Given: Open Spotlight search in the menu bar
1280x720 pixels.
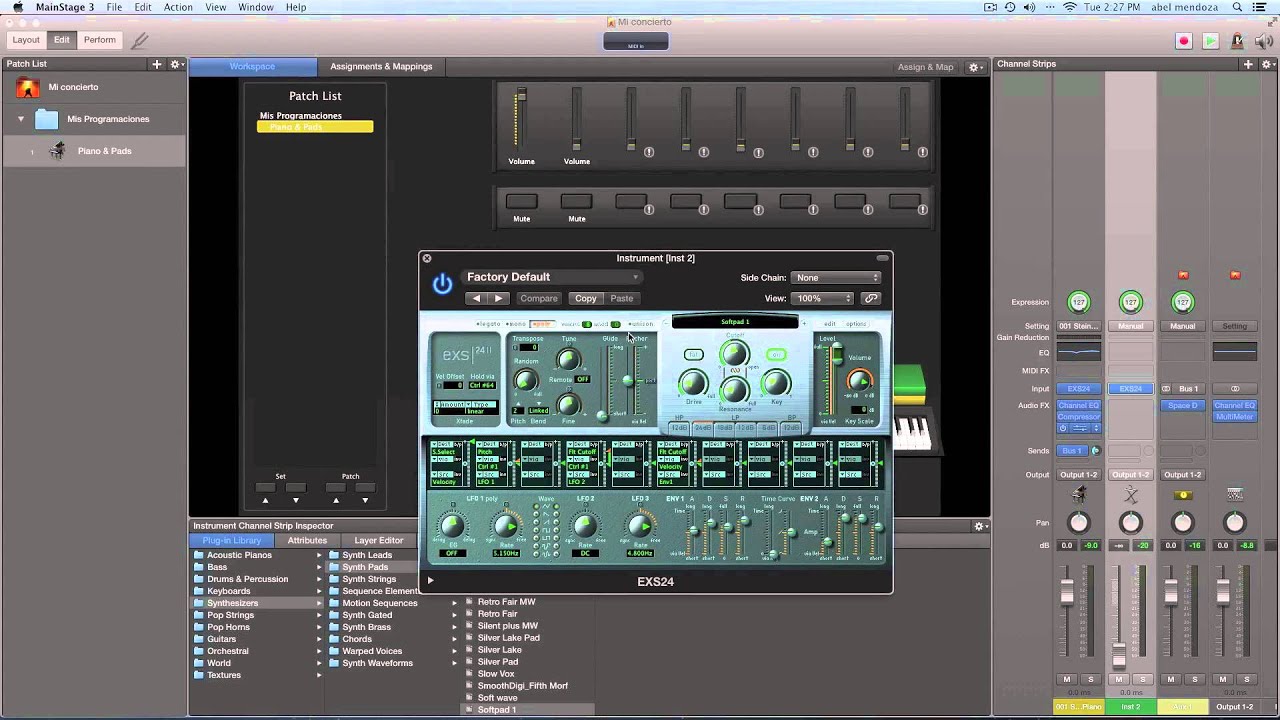Looking at the screenshot, I should [1239, 7].
